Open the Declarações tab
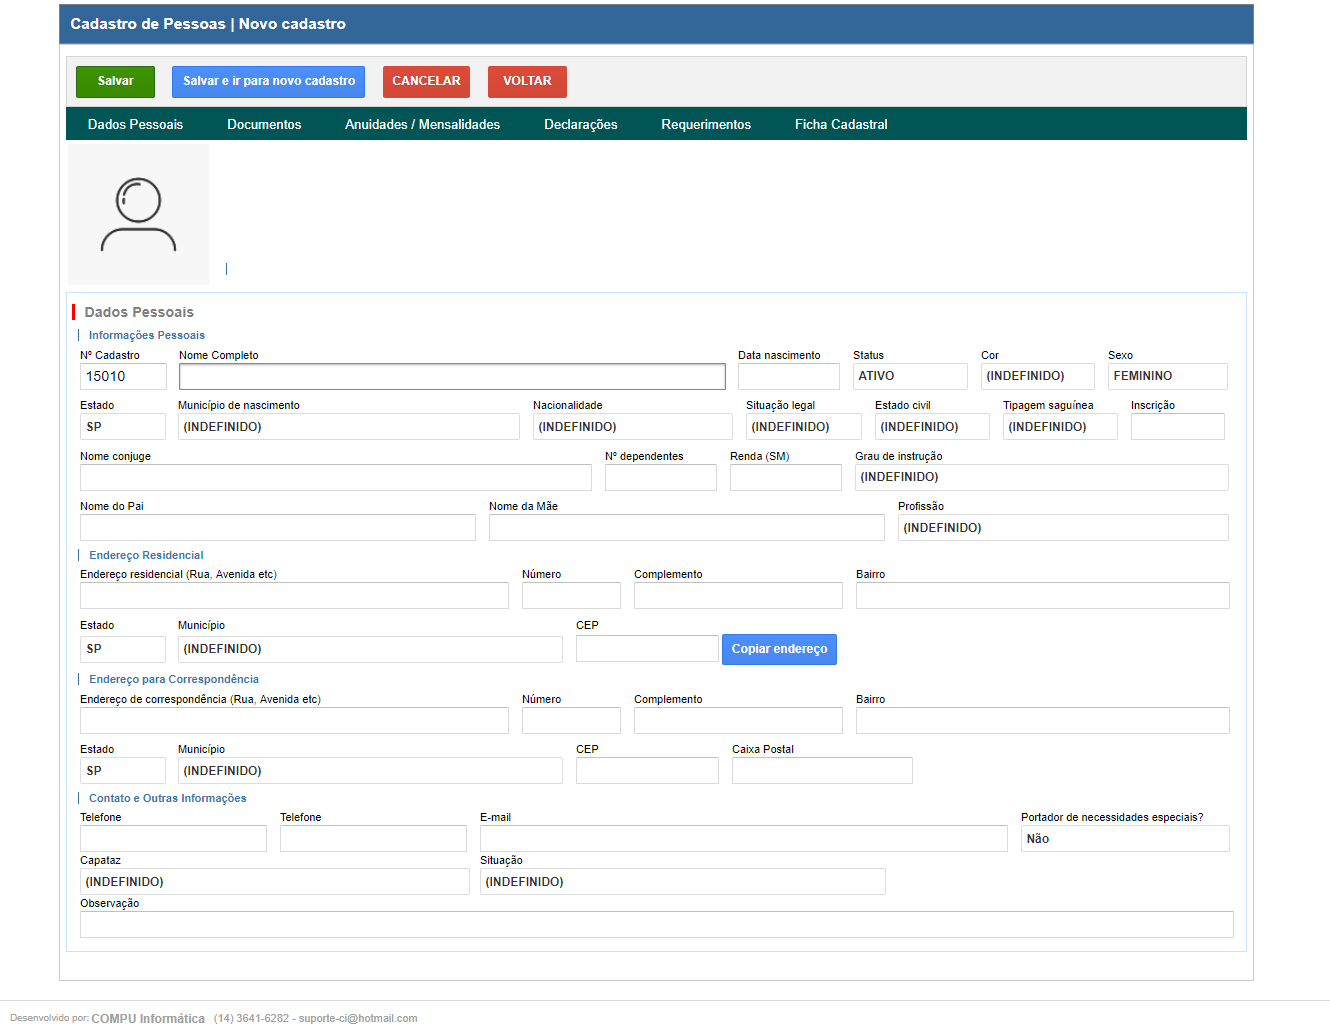 coord(580,125)
